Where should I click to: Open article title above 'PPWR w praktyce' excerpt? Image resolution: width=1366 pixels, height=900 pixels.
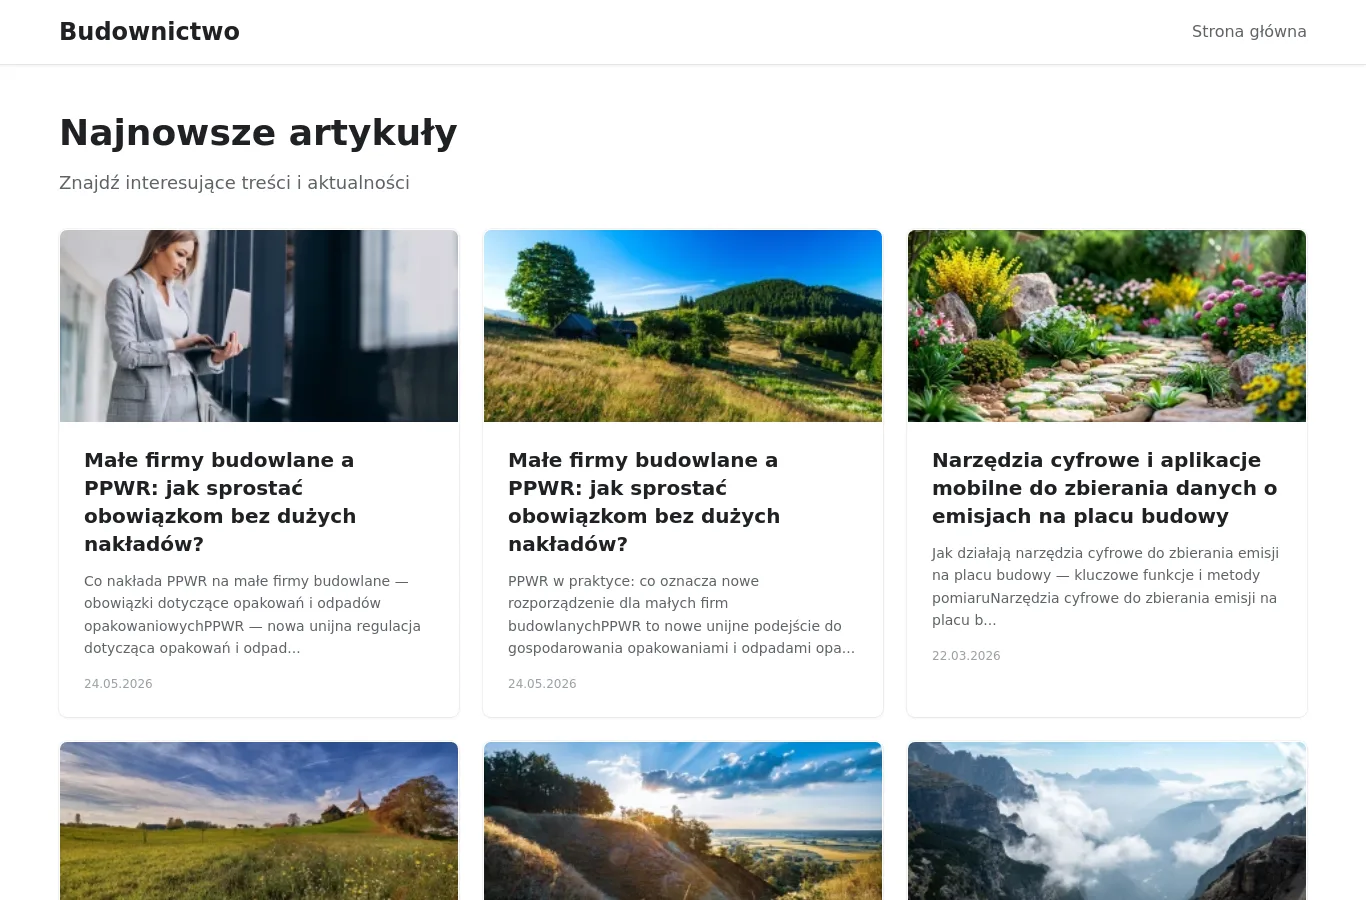tap(644, 502)
